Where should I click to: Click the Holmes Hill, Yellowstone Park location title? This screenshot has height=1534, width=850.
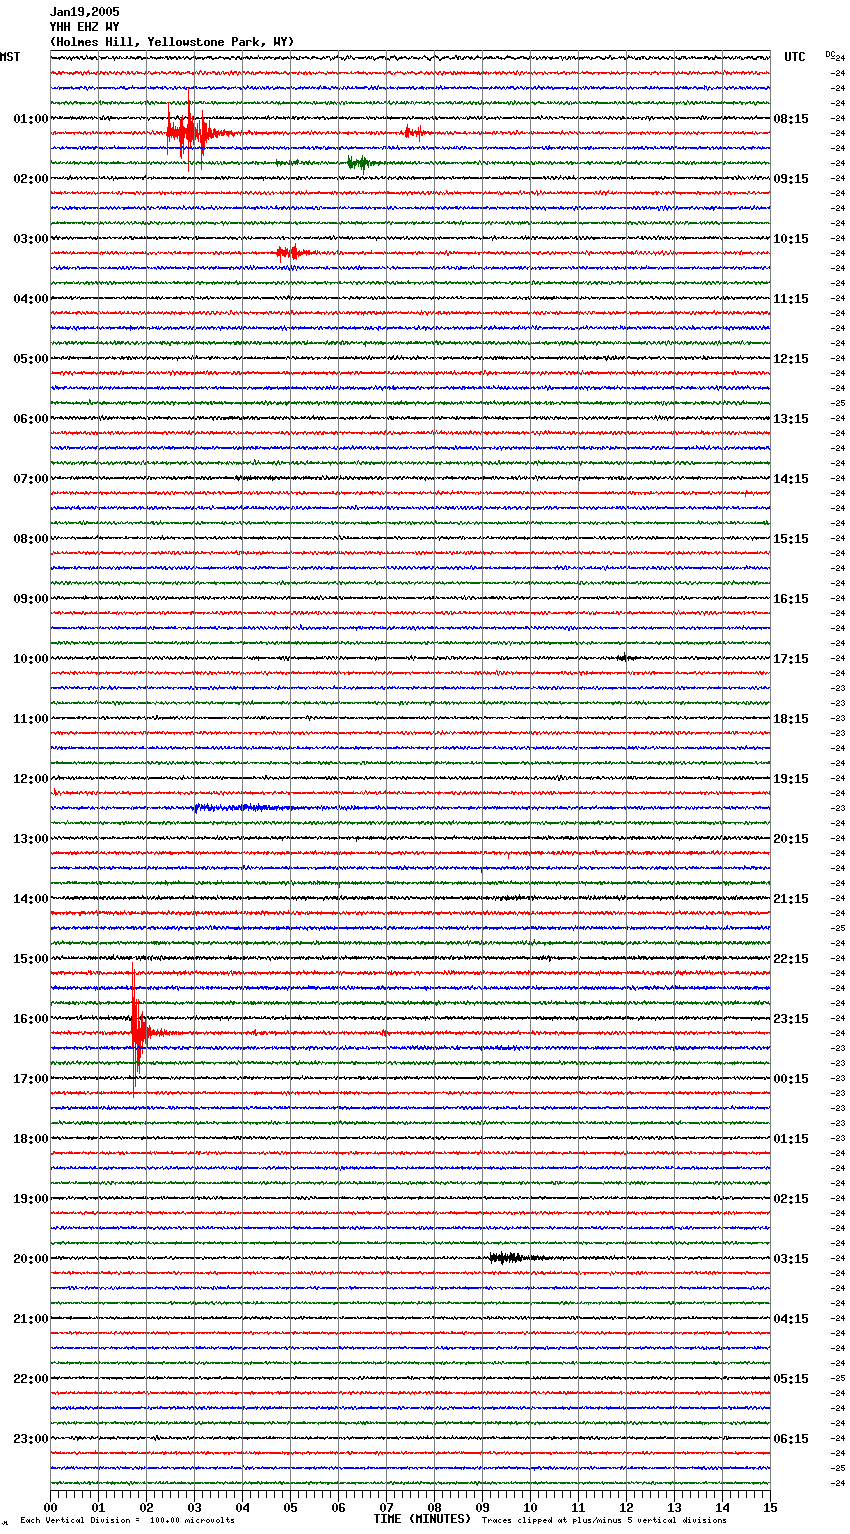(172, 42)
